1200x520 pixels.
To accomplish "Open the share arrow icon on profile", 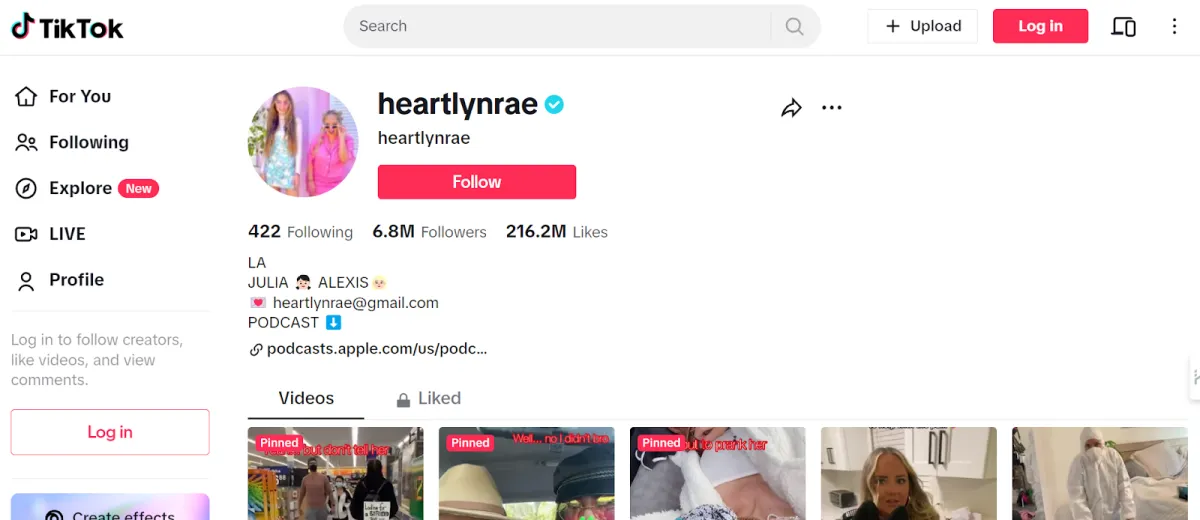I will pyautogui.click(x=791, y=108).
